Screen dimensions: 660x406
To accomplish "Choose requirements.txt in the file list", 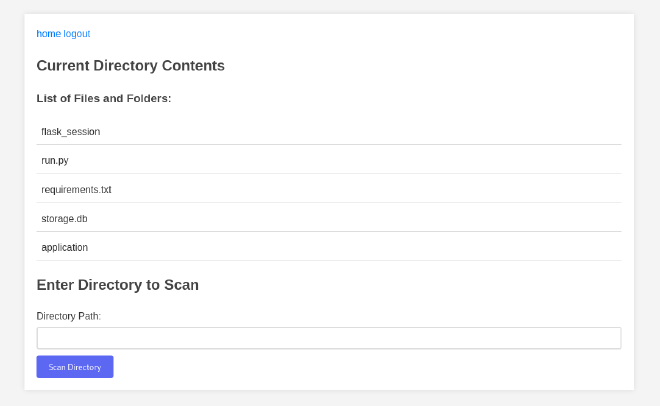I will pyautogui.click(x=329, y=189).
